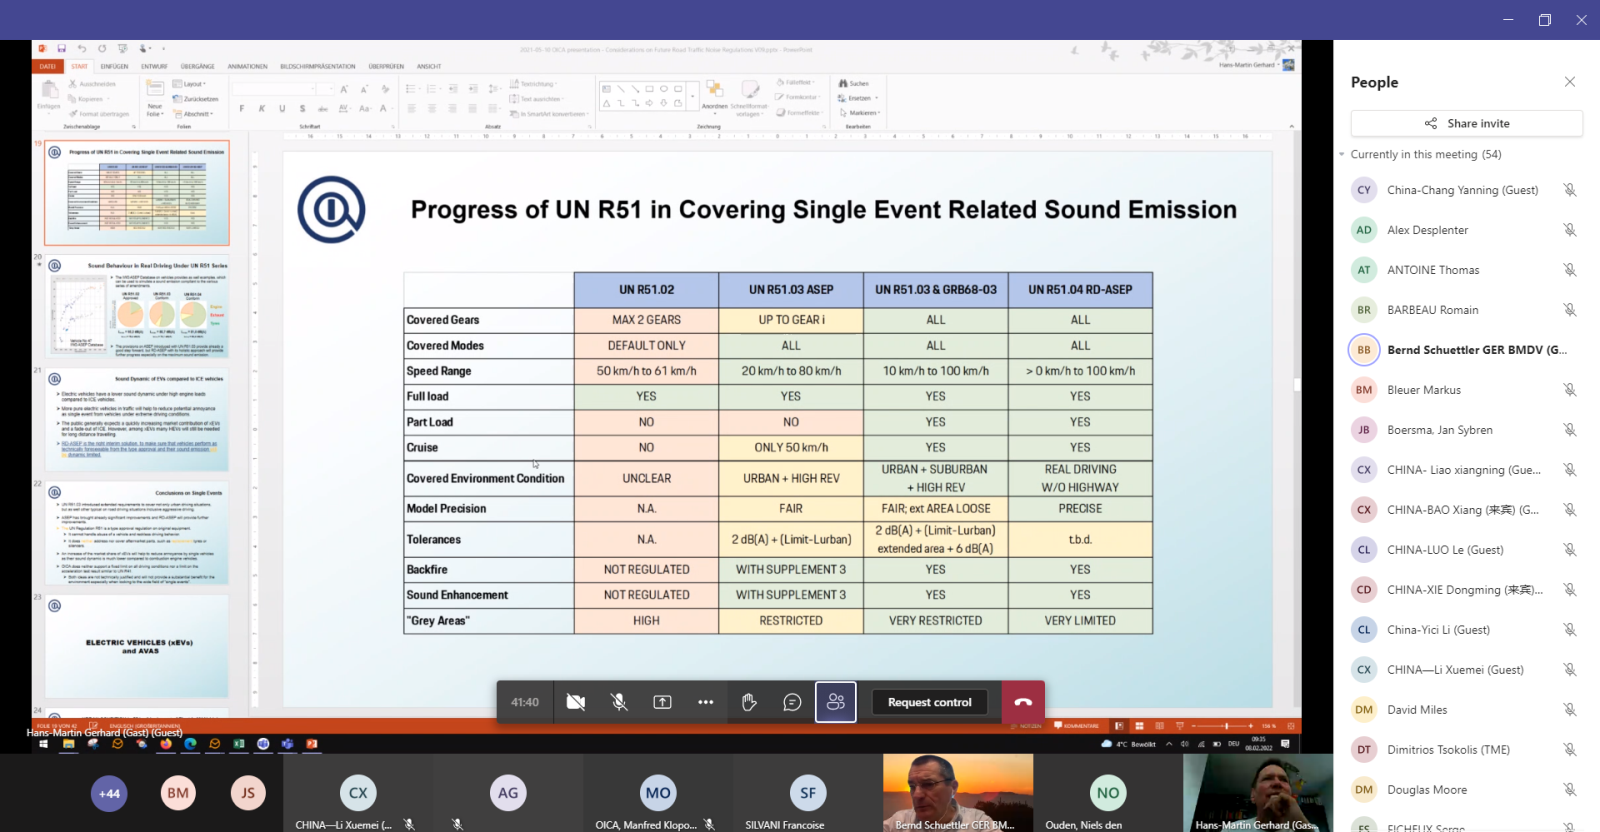Click the share icon beside Share invite
Image resolution: width=1600 pixels, height=832 pixels.
(1431, 124)
